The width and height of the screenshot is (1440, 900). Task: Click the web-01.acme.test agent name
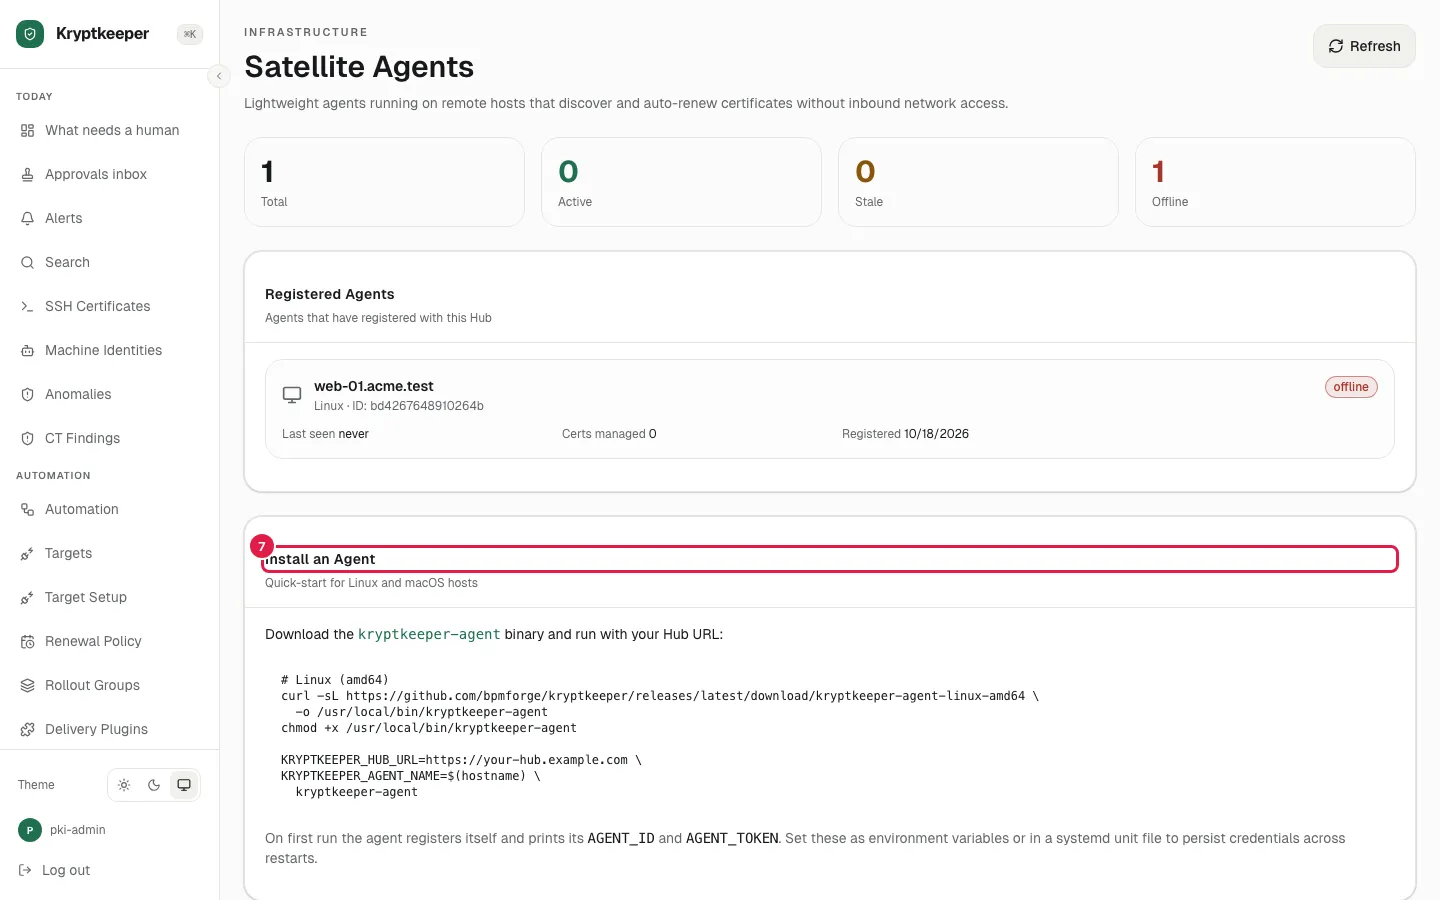[x=374, y=386]
